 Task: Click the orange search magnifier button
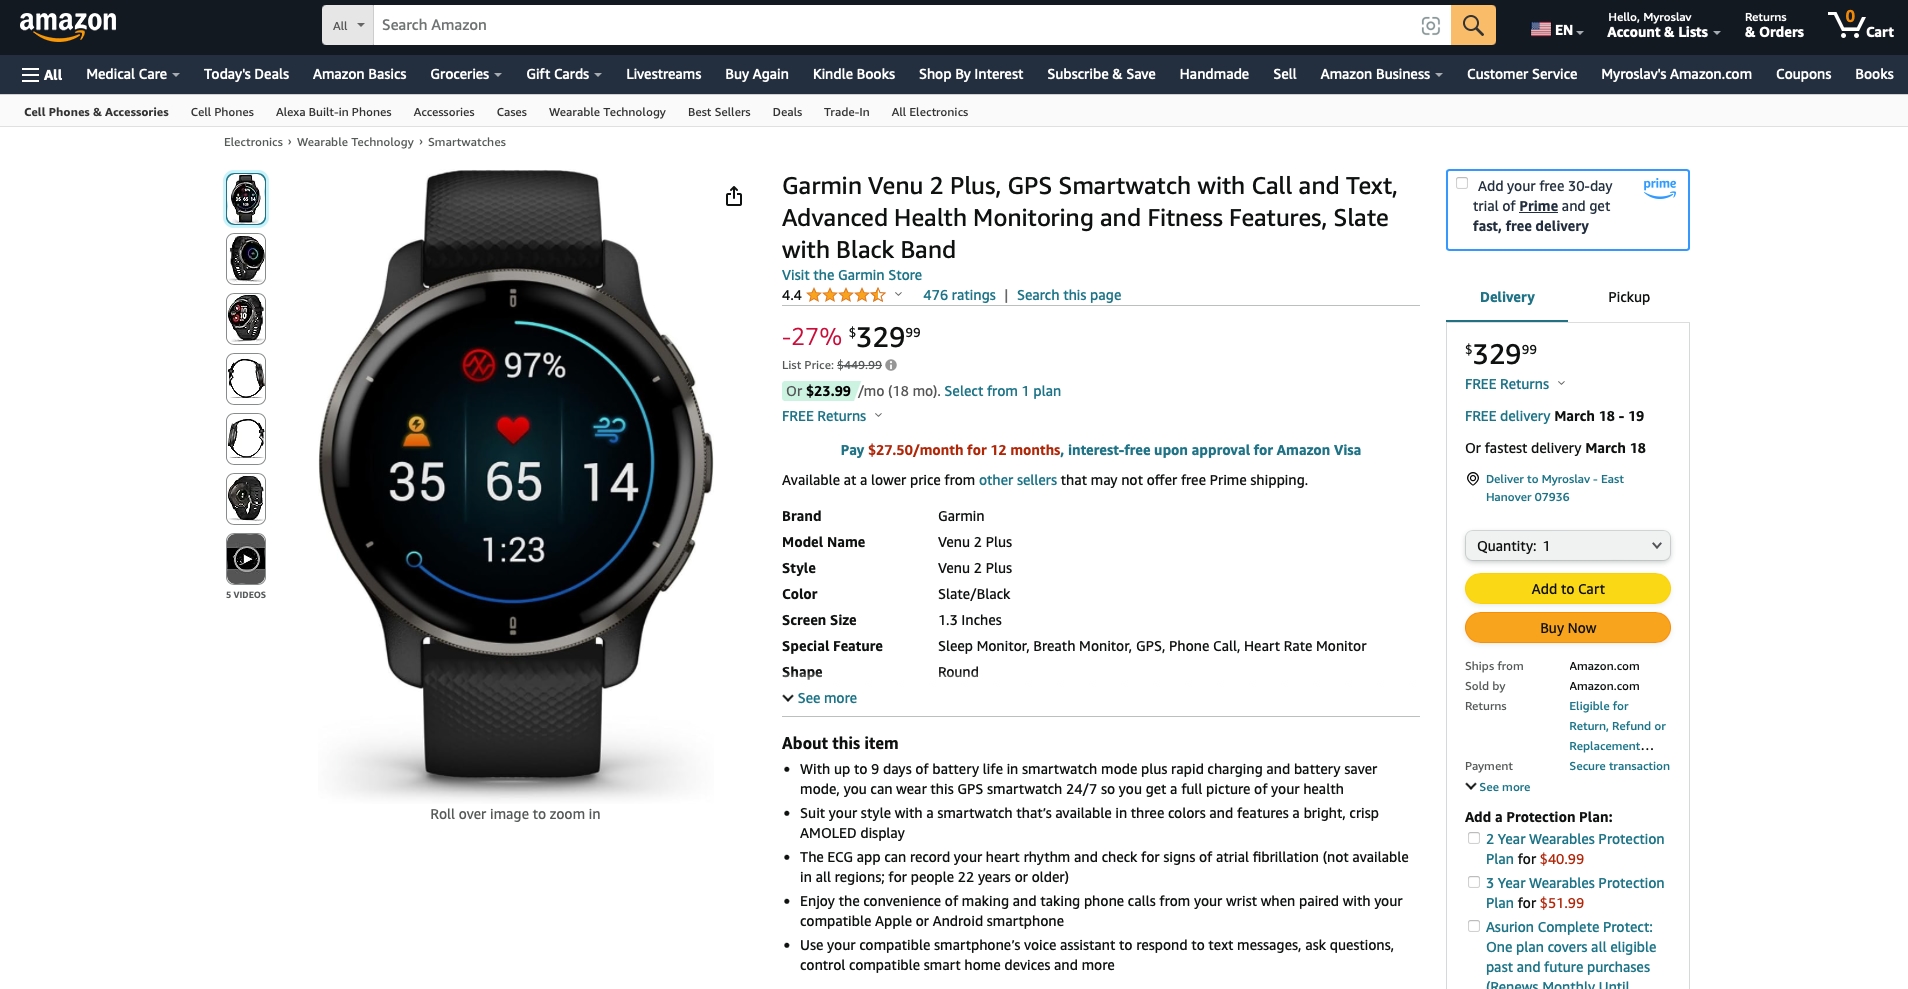point(1473,25)
